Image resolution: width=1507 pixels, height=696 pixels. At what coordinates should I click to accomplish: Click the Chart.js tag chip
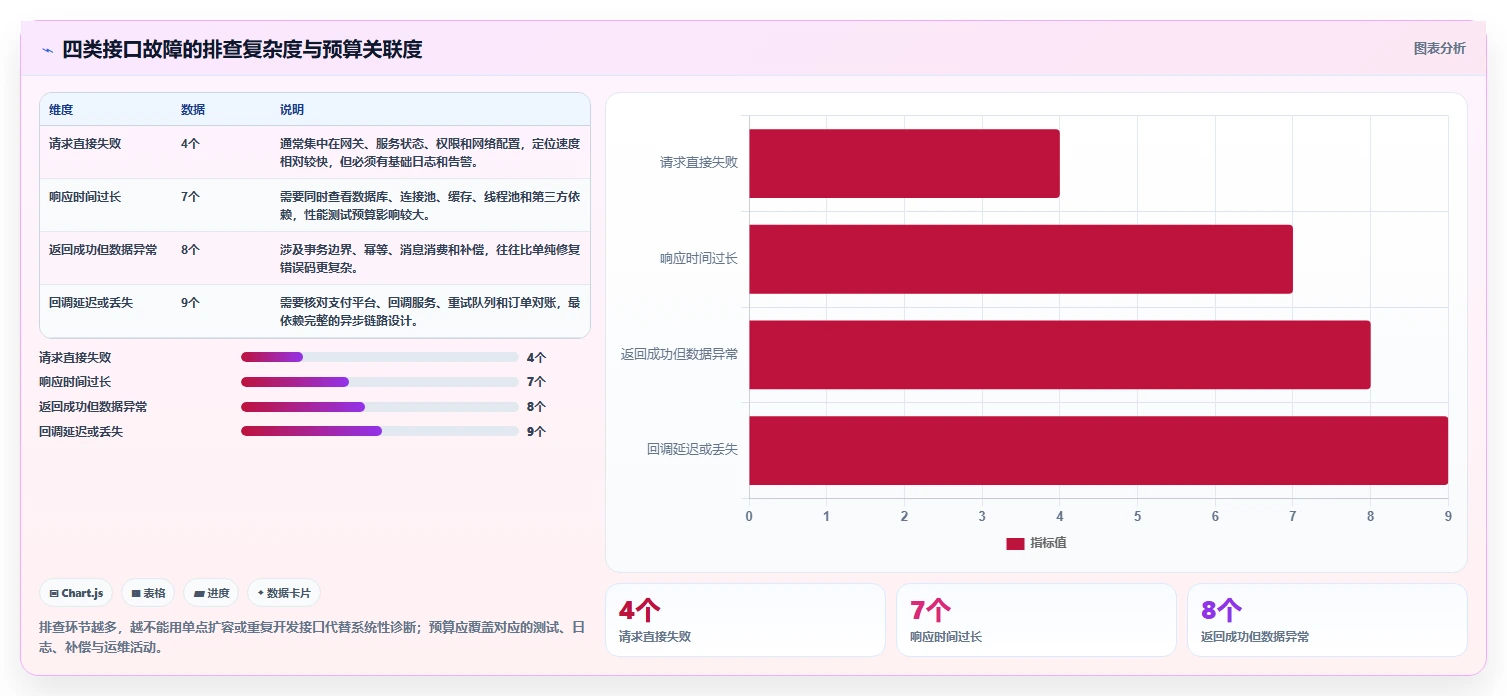(x=77, y=593)
